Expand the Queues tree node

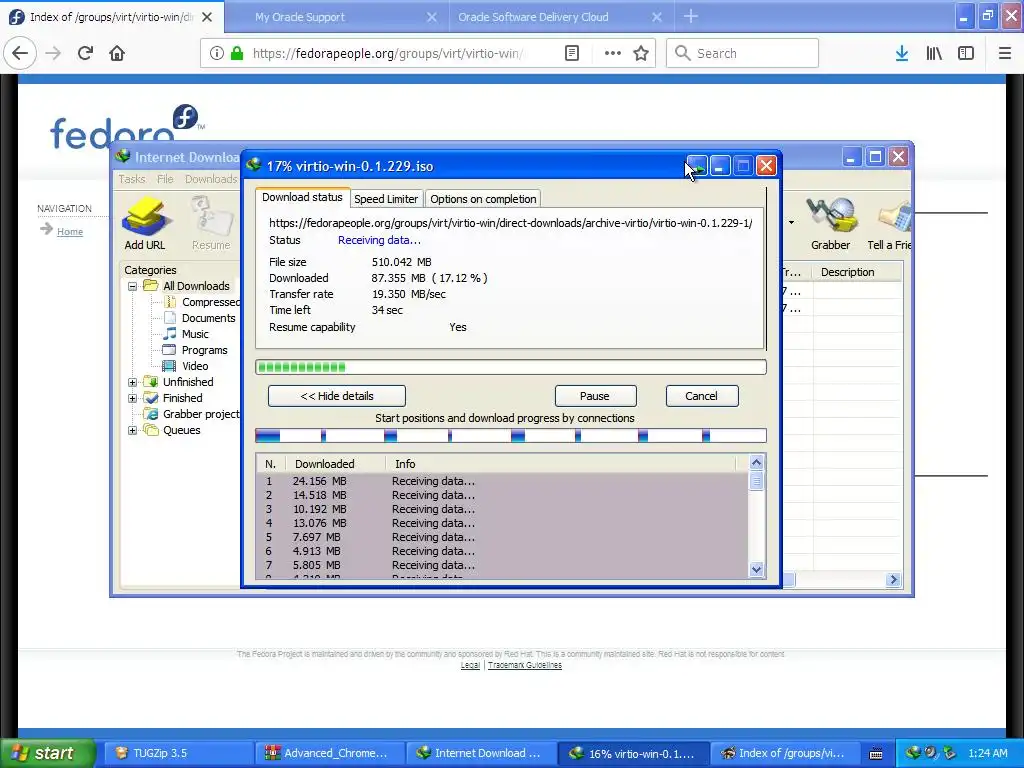coord(133,430)
